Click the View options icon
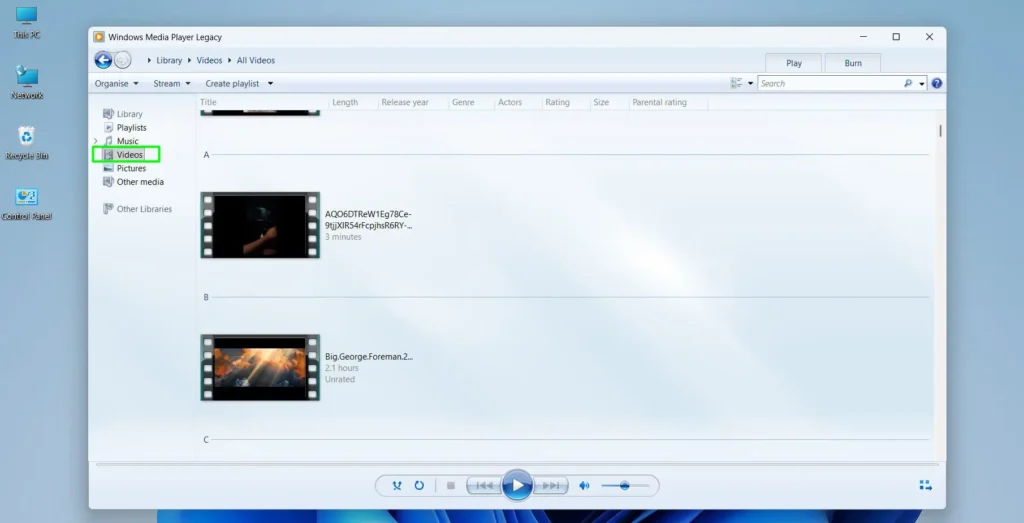The height and width of the screenshot is (523, 1024). point(737,84)
